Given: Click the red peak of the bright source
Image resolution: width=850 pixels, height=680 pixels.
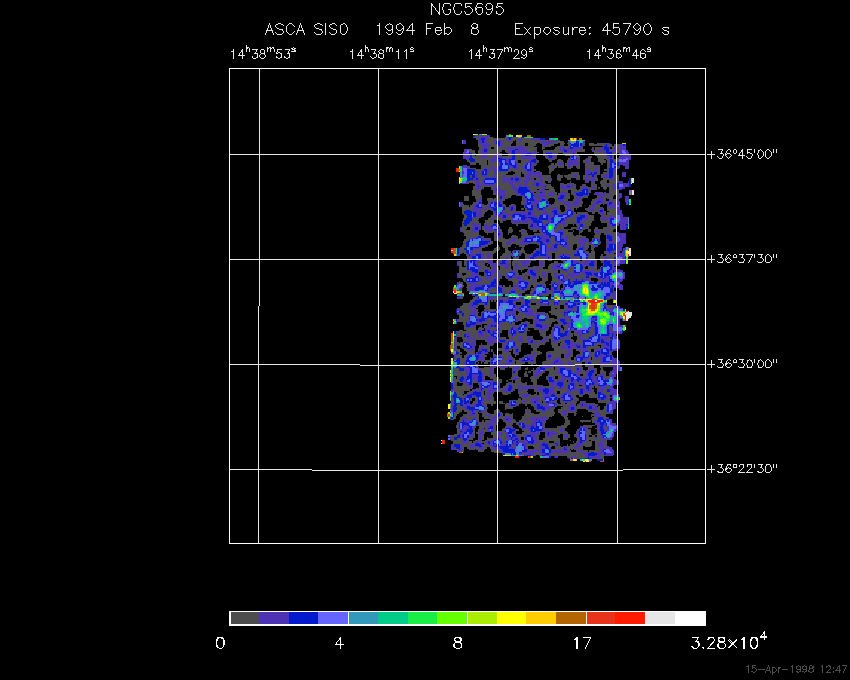Looking at the screenshot, I should tap(593, 306).
